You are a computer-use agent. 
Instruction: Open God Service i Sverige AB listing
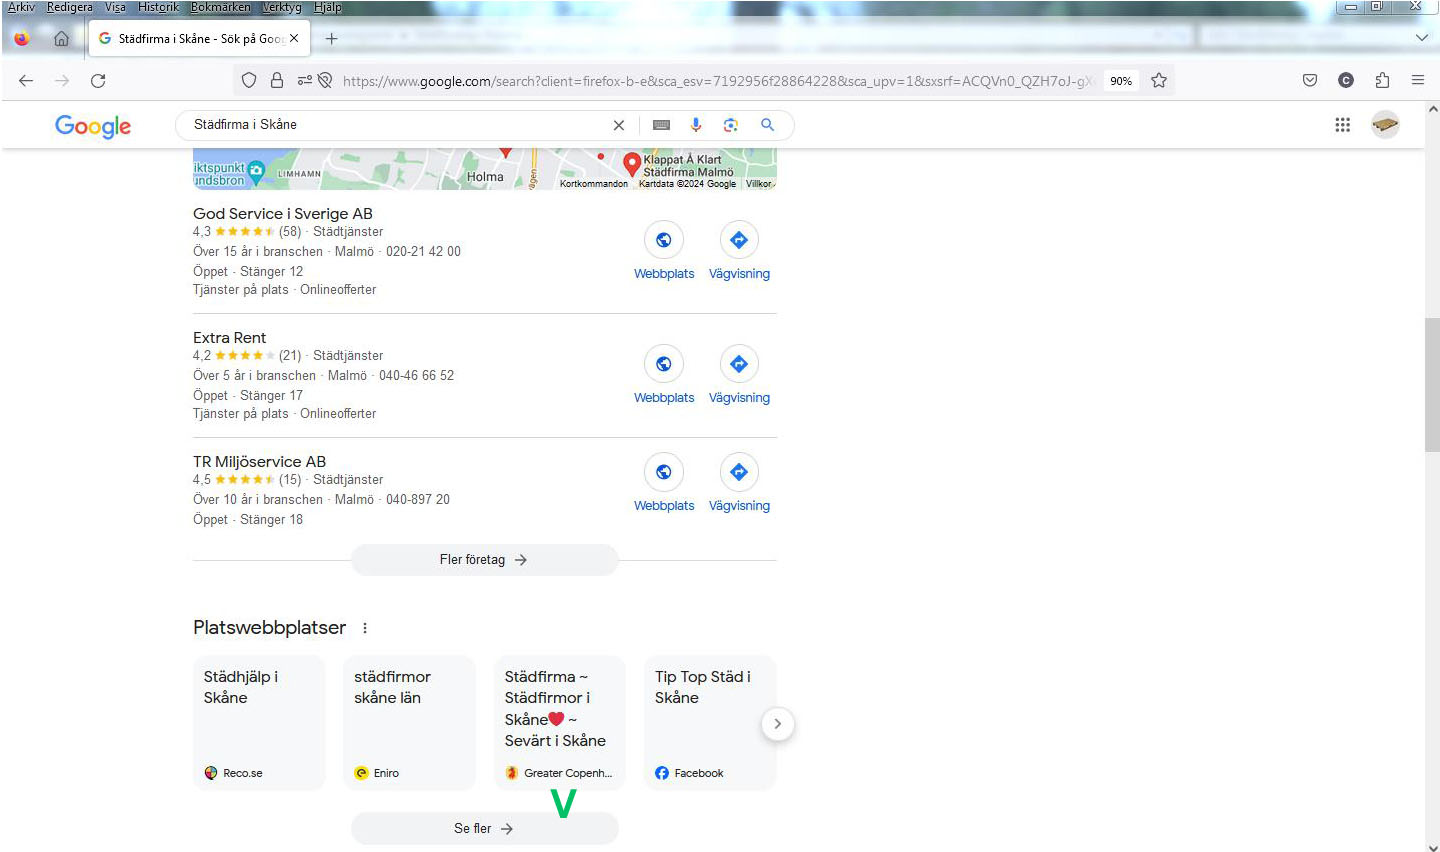click(283, 214)
